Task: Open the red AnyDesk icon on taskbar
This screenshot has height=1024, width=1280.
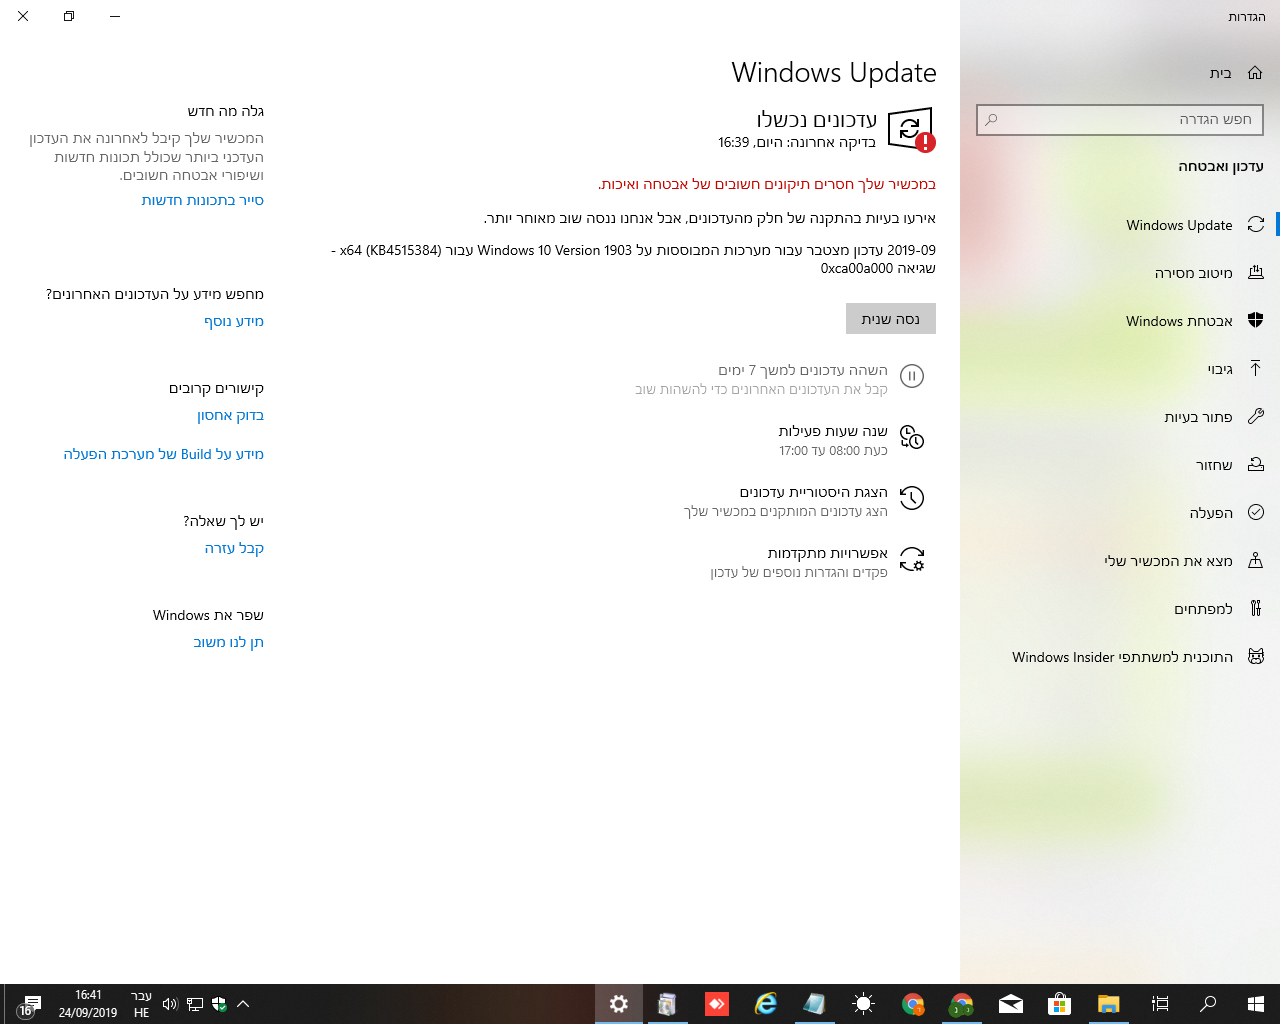Action: (717, 1004)
